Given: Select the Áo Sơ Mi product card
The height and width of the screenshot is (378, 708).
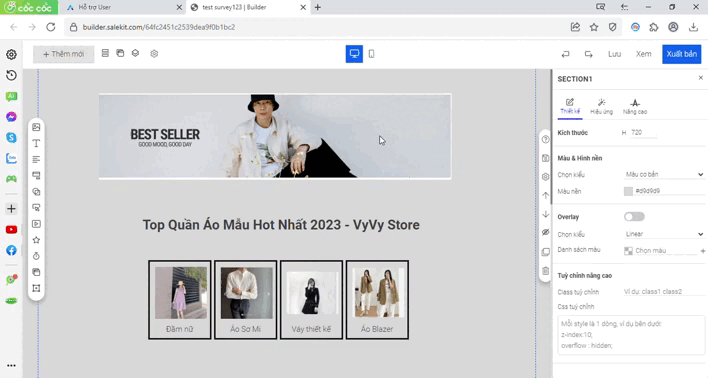Looking at the screenshot, I should pos(246,299).
